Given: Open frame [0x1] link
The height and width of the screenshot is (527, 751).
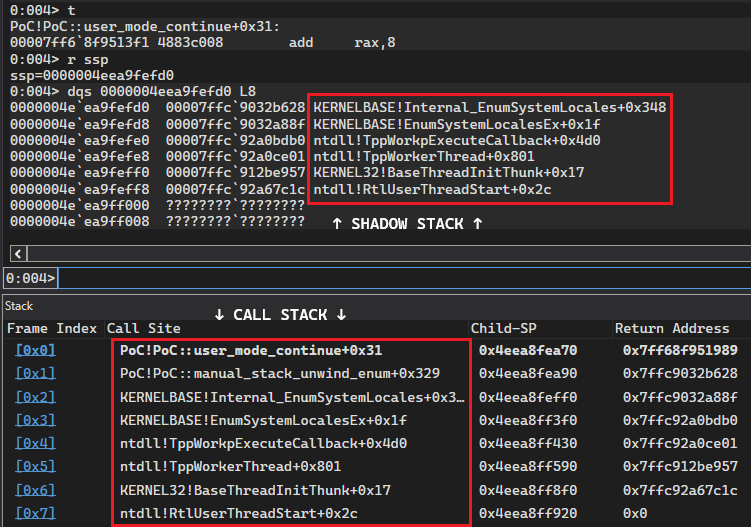Looking at the screenshot, I should point(35,373).
